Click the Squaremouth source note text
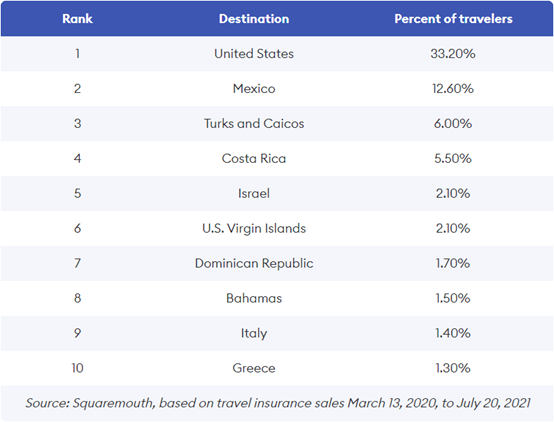This screenshot has width=554, height=422. 278,403
